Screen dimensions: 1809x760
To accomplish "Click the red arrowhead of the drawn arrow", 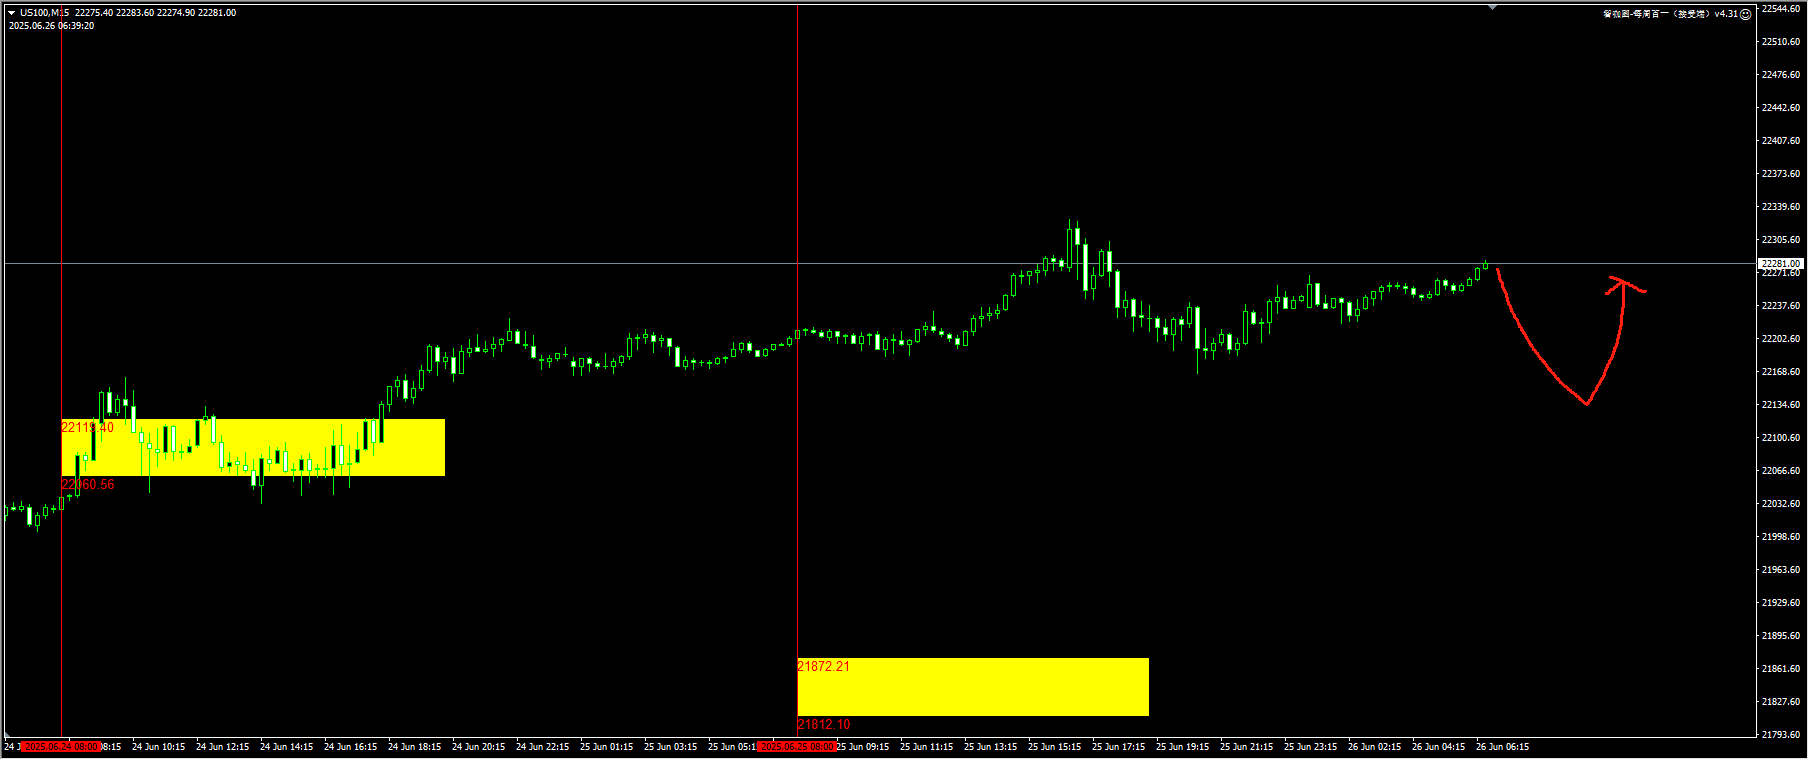I will tap(1618, 284).
